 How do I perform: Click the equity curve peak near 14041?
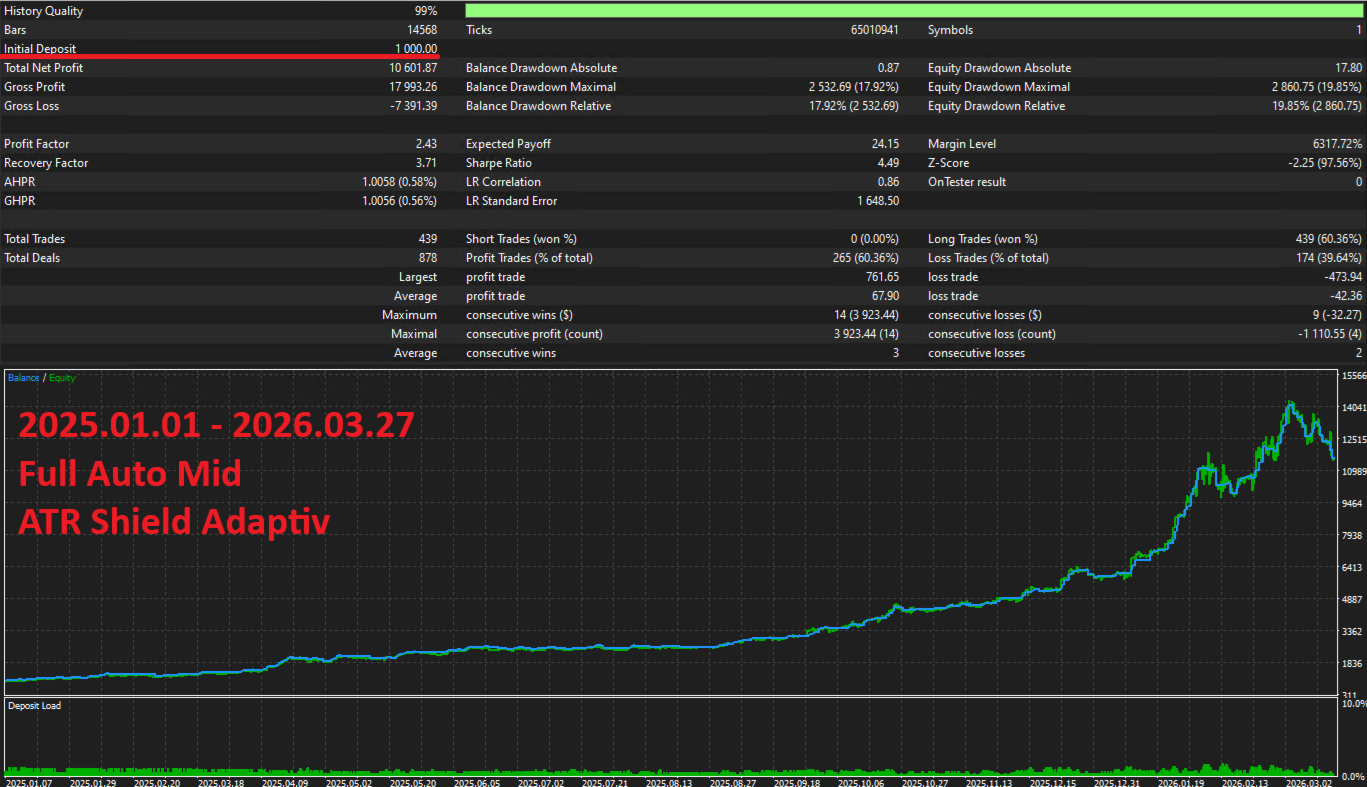(x=1290, y=404)
